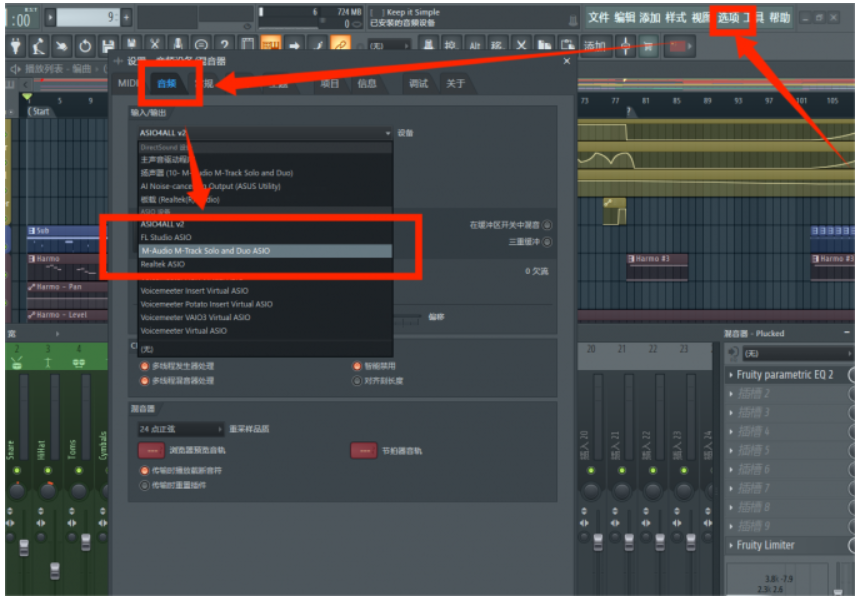Choose FL Studio ASIO from device list
859x599 pixels.
[166, 238]
